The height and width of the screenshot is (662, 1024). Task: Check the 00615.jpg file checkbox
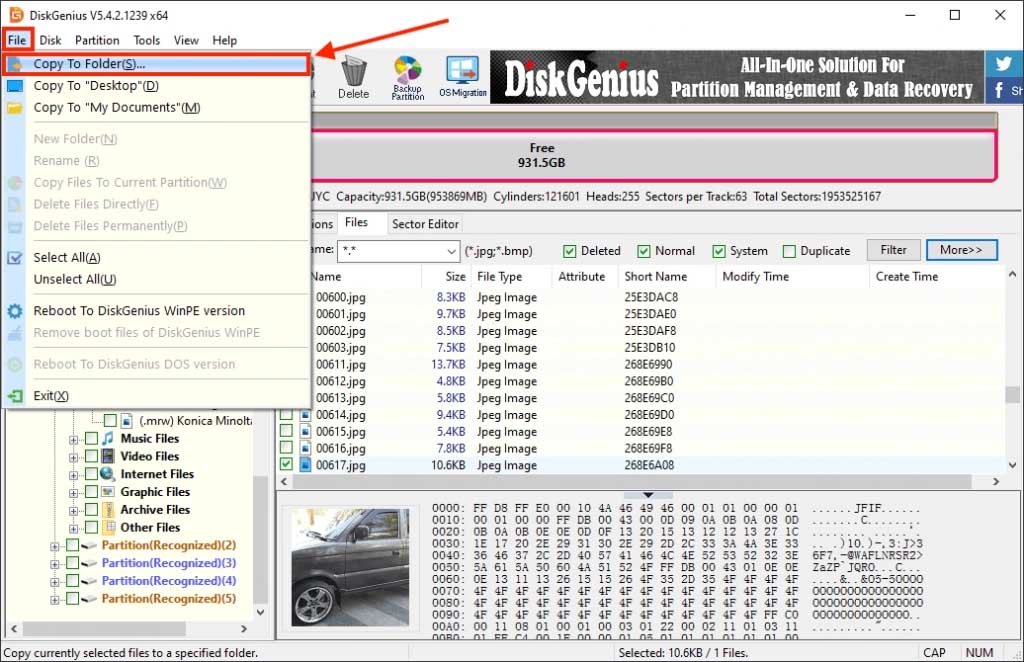(x=286, y=430)
